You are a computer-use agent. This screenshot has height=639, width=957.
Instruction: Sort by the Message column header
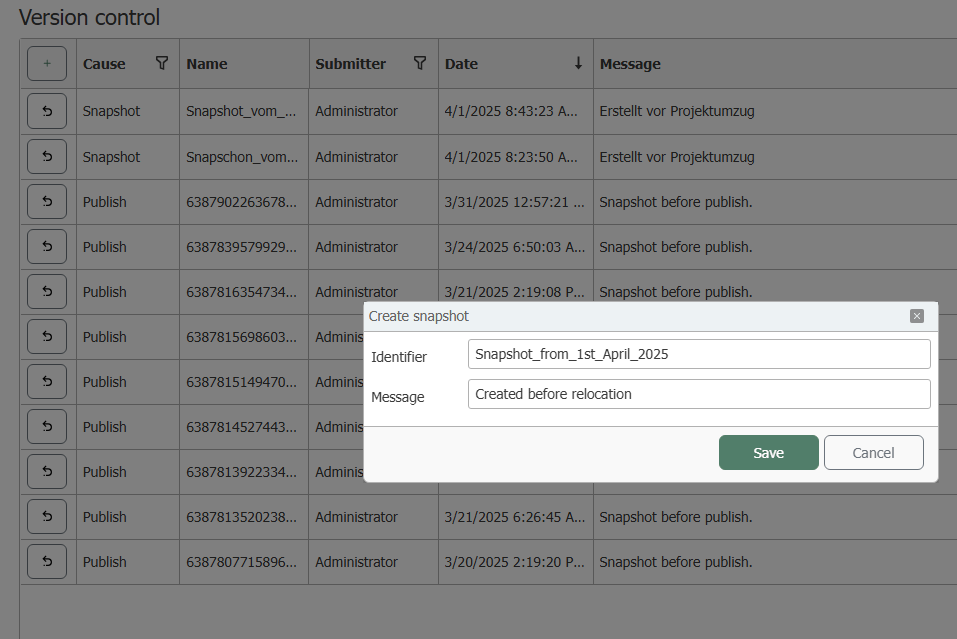(x=630, y=63)
